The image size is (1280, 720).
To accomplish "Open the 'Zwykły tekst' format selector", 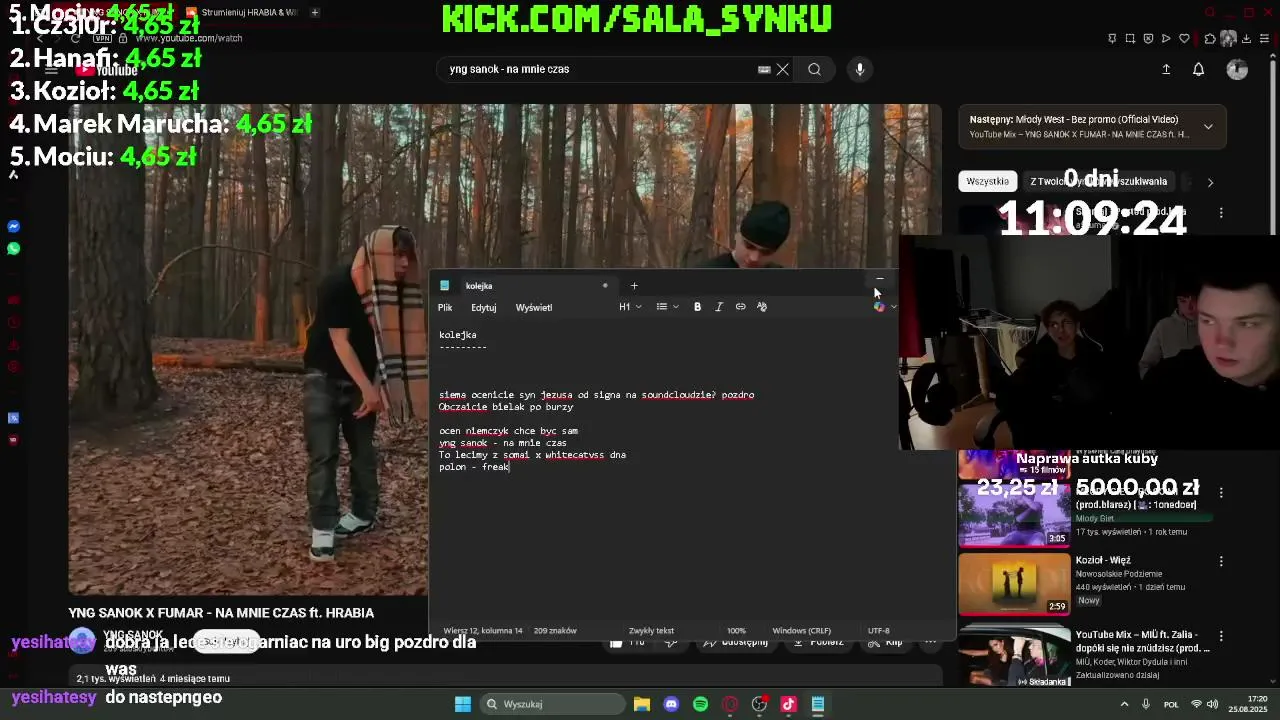I will (x=651, y=631).
